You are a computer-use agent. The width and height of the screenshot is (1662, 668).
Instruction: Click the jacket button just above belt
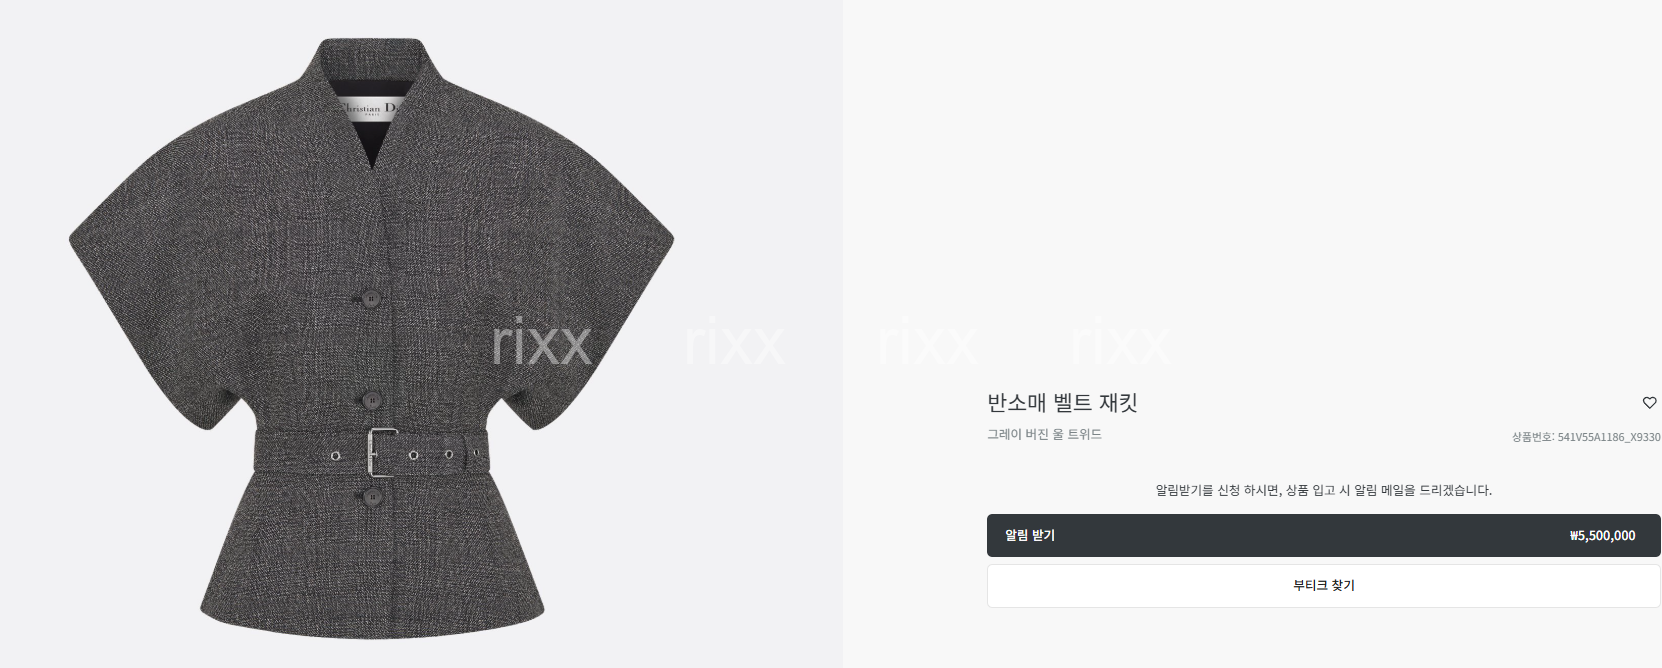371,400
